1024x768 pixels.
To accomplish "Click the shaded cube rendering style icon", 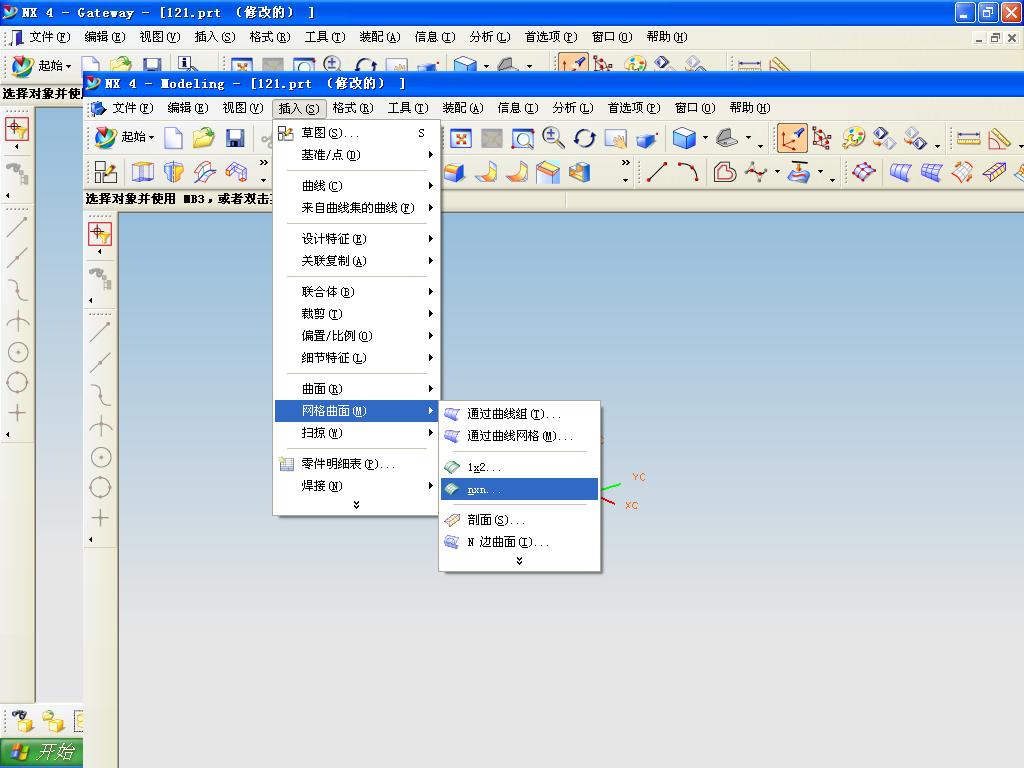I will click(684, 138).
